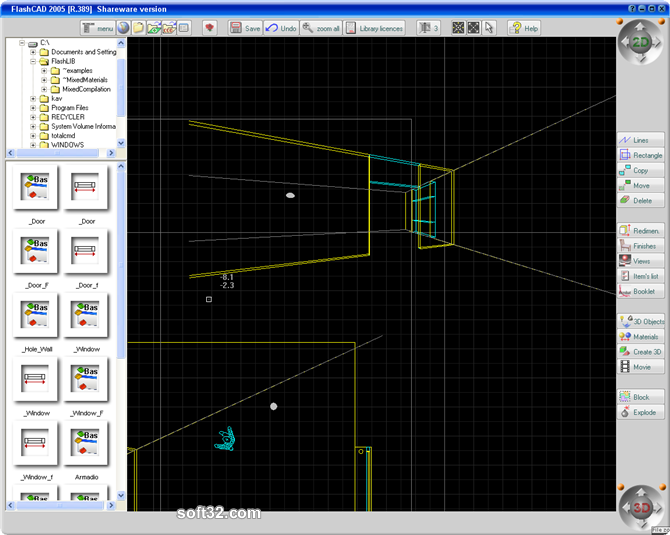Expand the Program Files folder
The width and height of the screenshot is (670, 535).
pyautogui.click(x=33, y=108)
